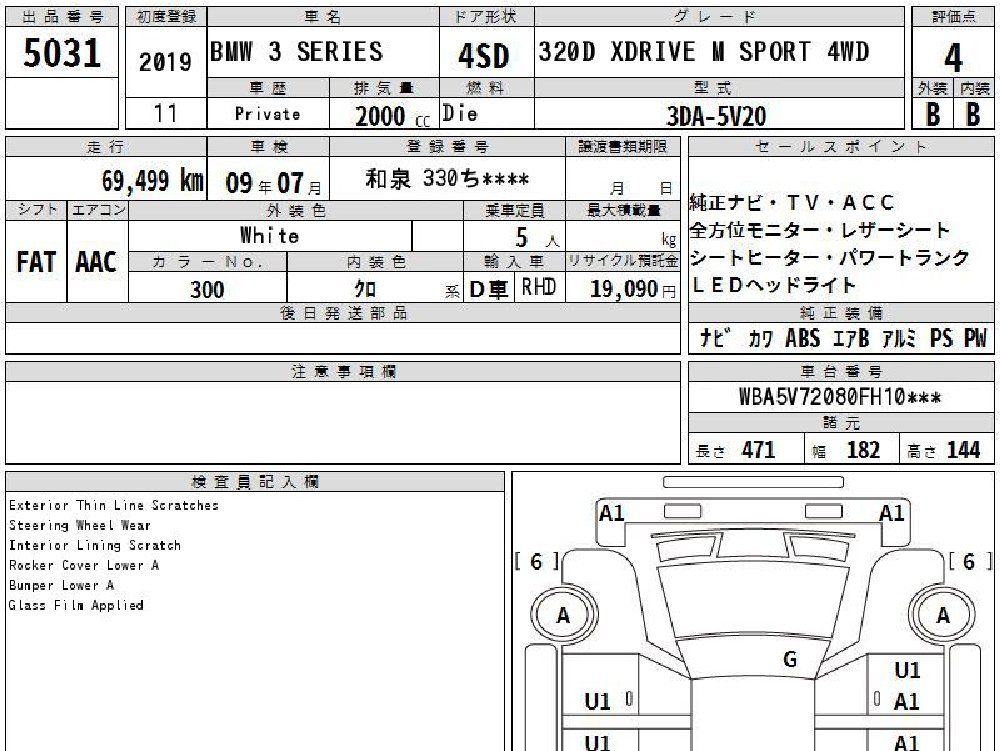Select the 320D XDRIVE M SPORT 4WD grade
The image size is (1001, 751).
coord(704,51)
